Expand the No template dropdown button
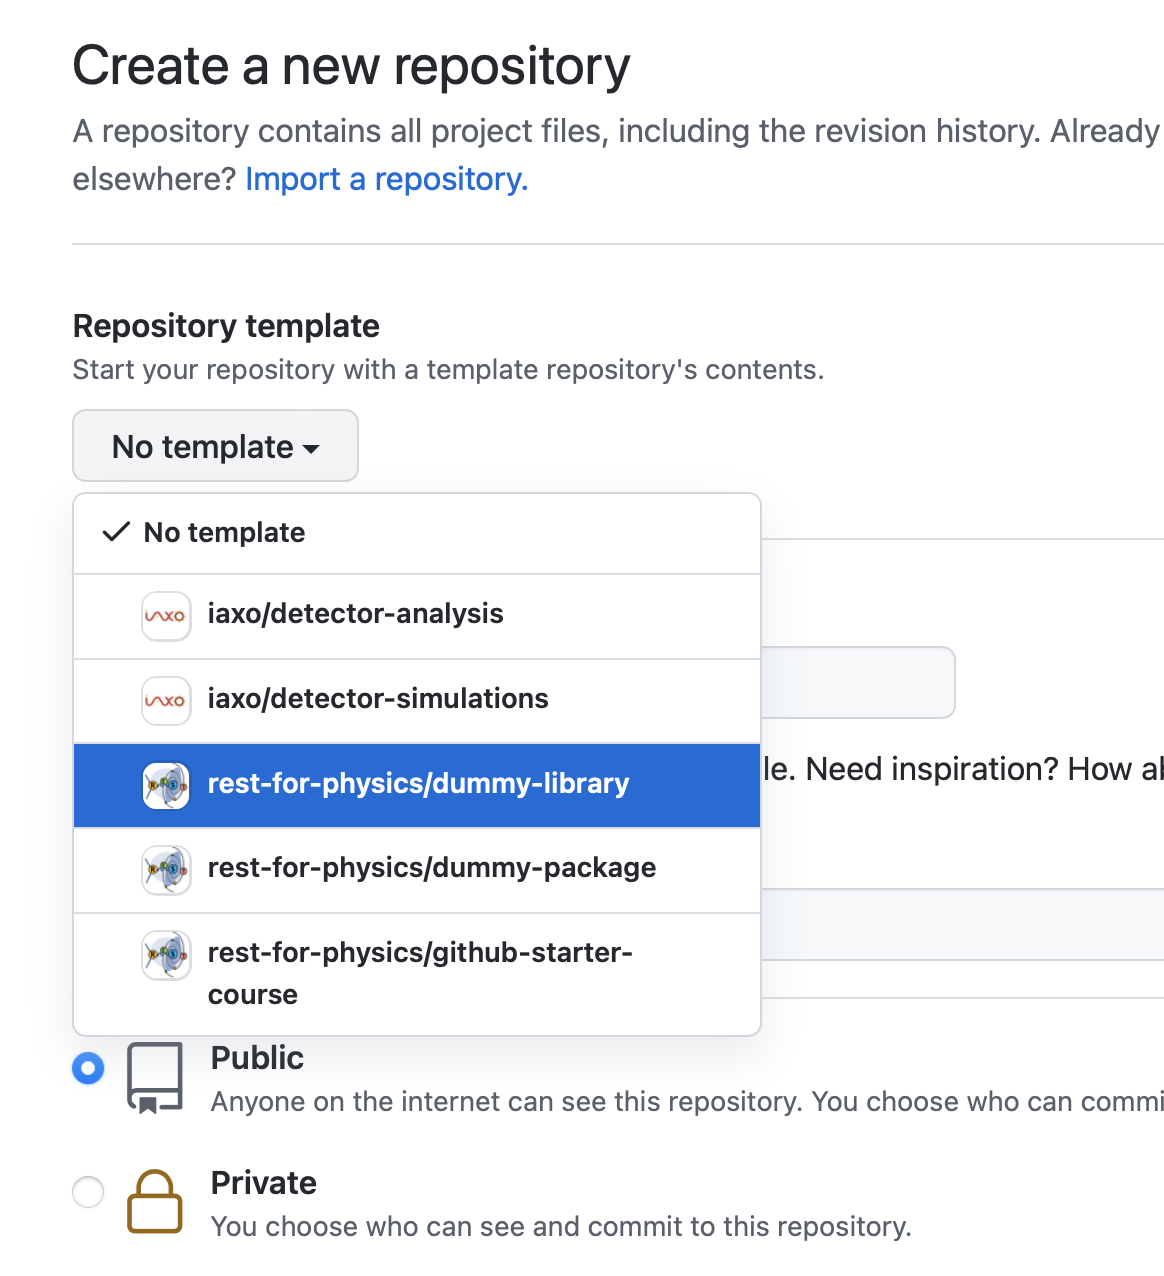 point(215,446)
